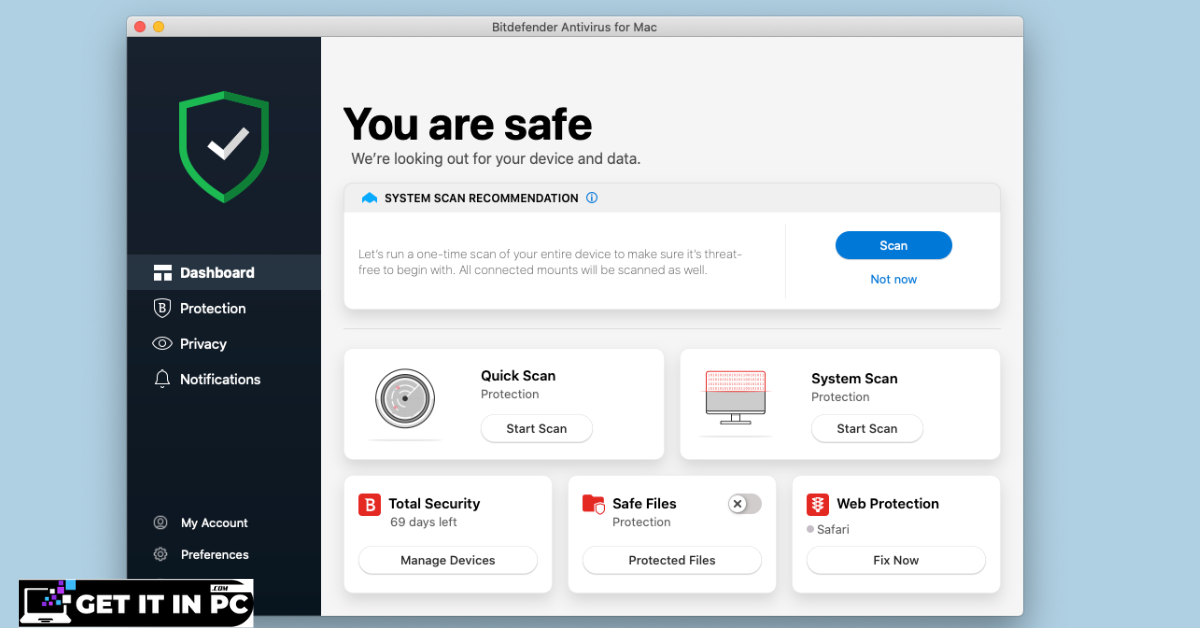The width and height of the screenshot is (1200, 628).
Task: Click Fix Now for Web Protection
Action: click(896, 560)
